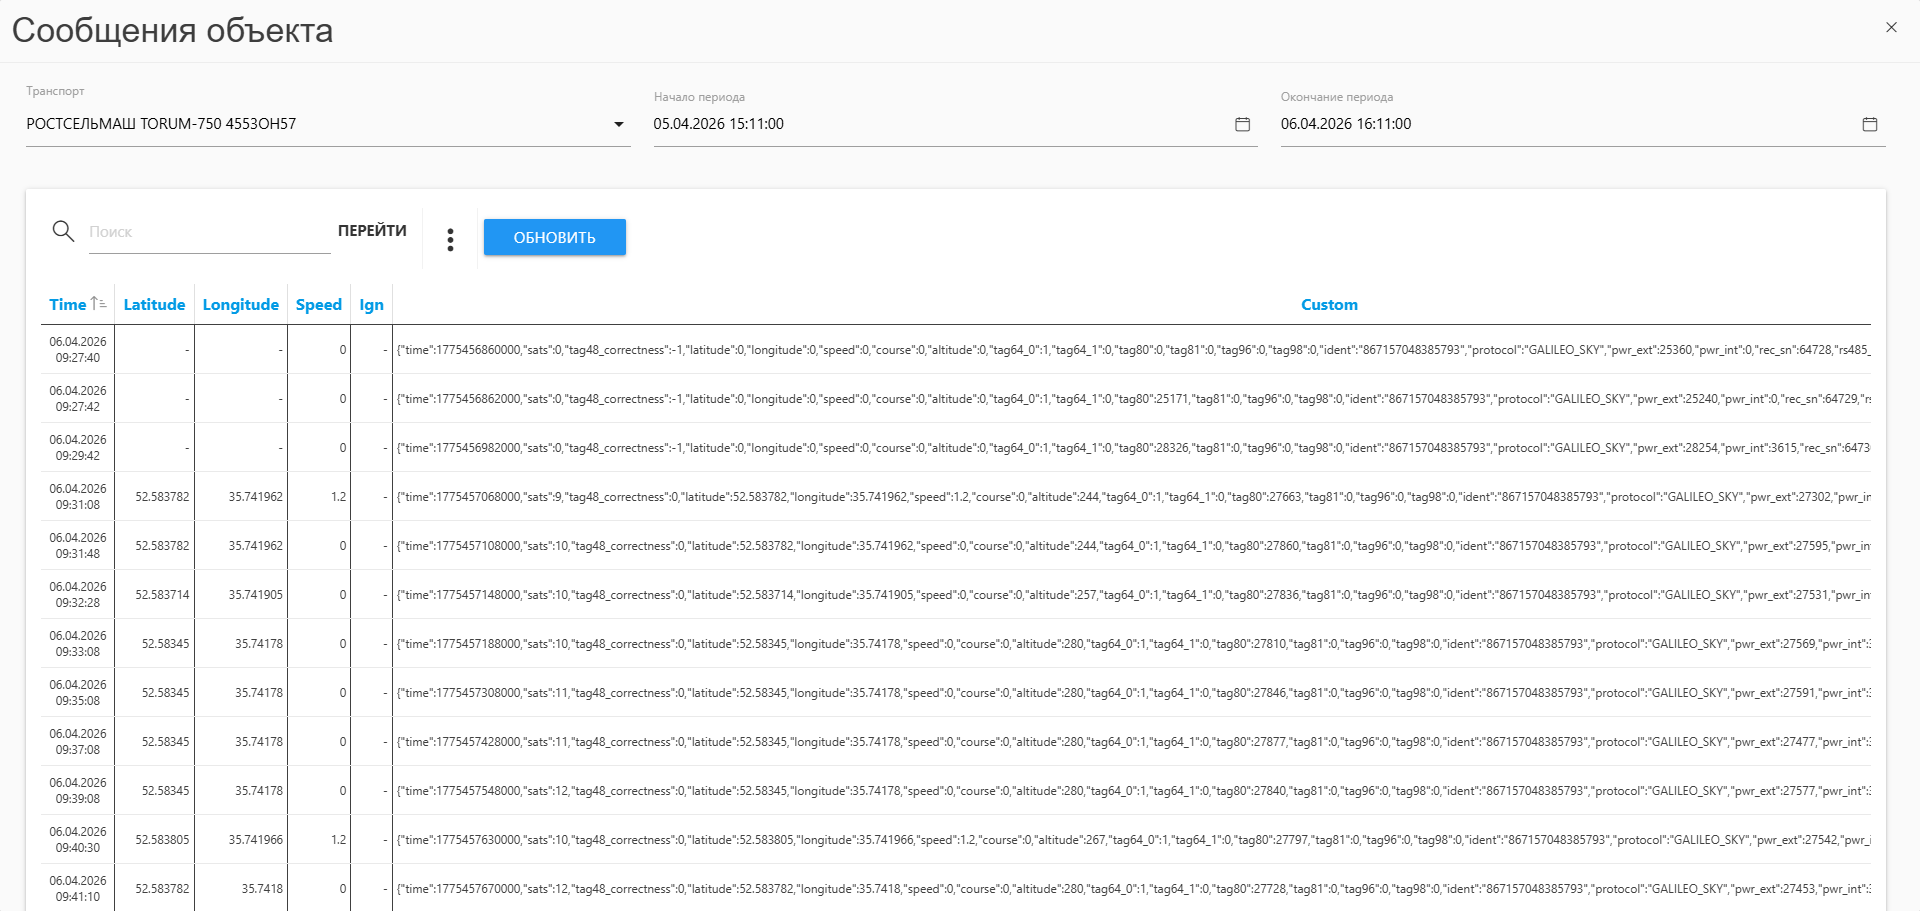Toggle sort arrow on Time column
This screenshot has height=911, width=1920.
coord(98,303)
